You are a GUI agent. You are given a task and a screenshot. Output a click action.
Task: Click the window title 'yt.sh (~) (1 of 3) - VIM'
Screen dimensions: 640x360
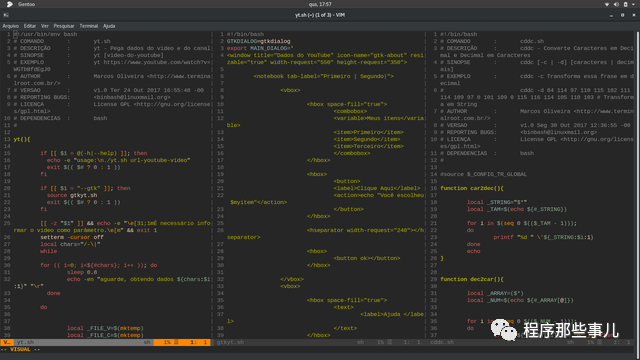[320, 15]
